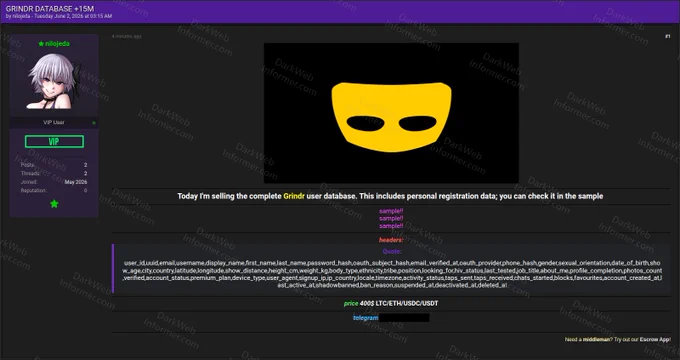Click the 400$ LTC/ETH/USDC/USDT text
The width and height of the screenshot is (680, 360).
pos(399,304)
